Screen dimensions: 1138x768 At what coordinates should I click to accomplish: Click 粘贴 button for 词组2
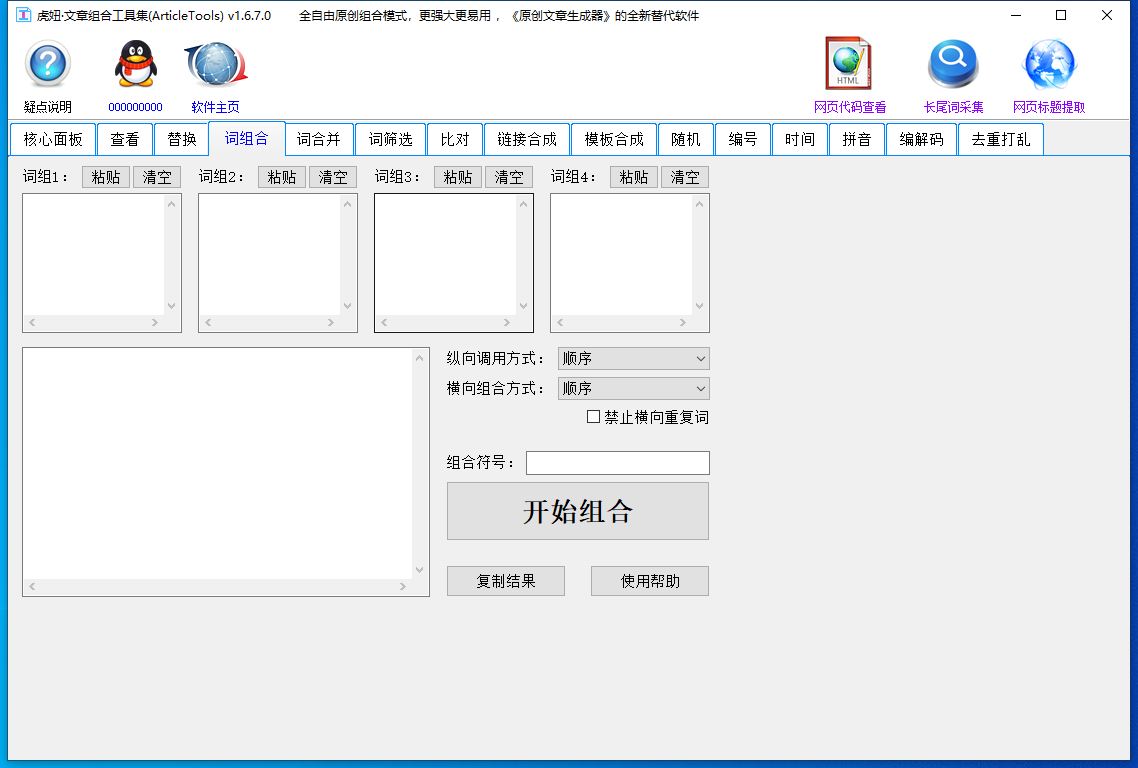click(x=282, y=177)
